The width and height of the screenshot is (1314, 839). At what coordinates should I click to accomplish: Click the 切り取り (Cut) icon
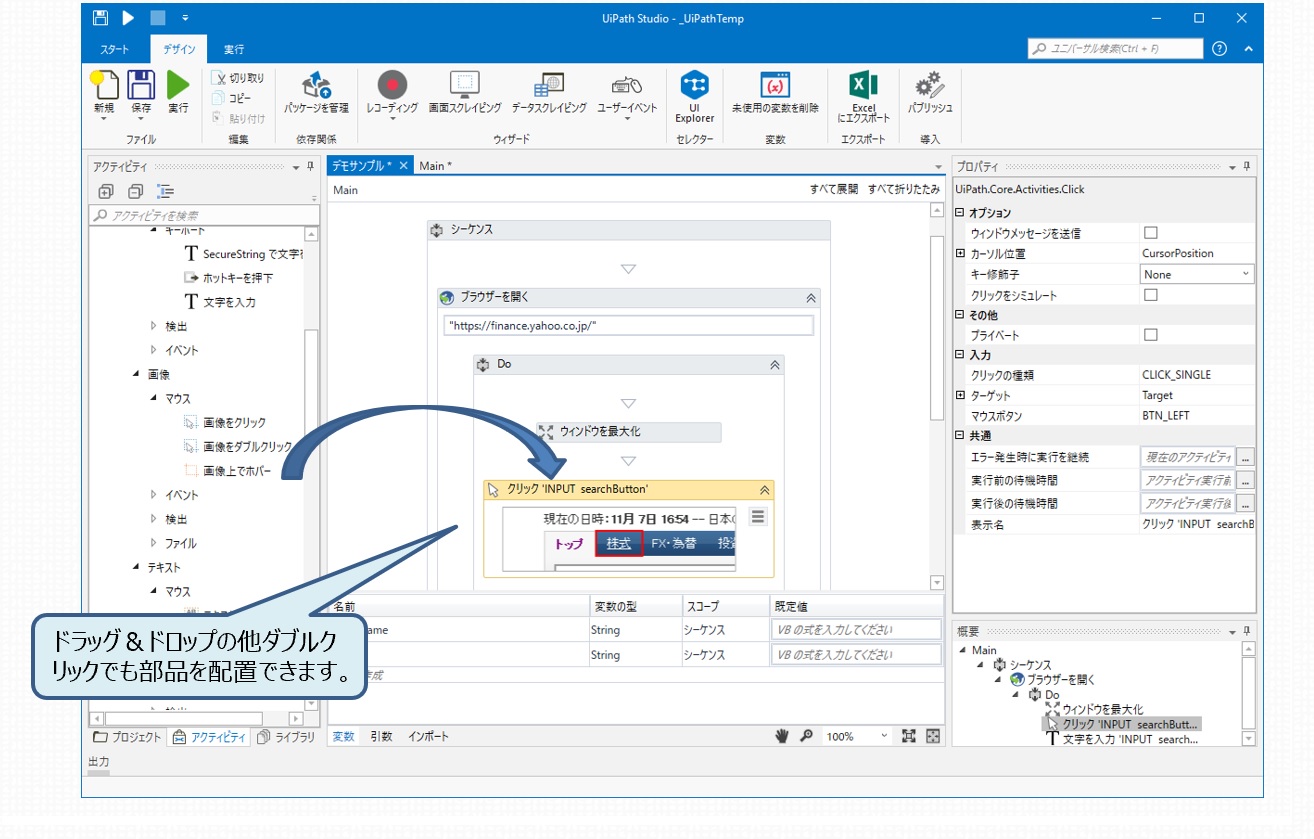pyautogui.click(x=220, y=78)
